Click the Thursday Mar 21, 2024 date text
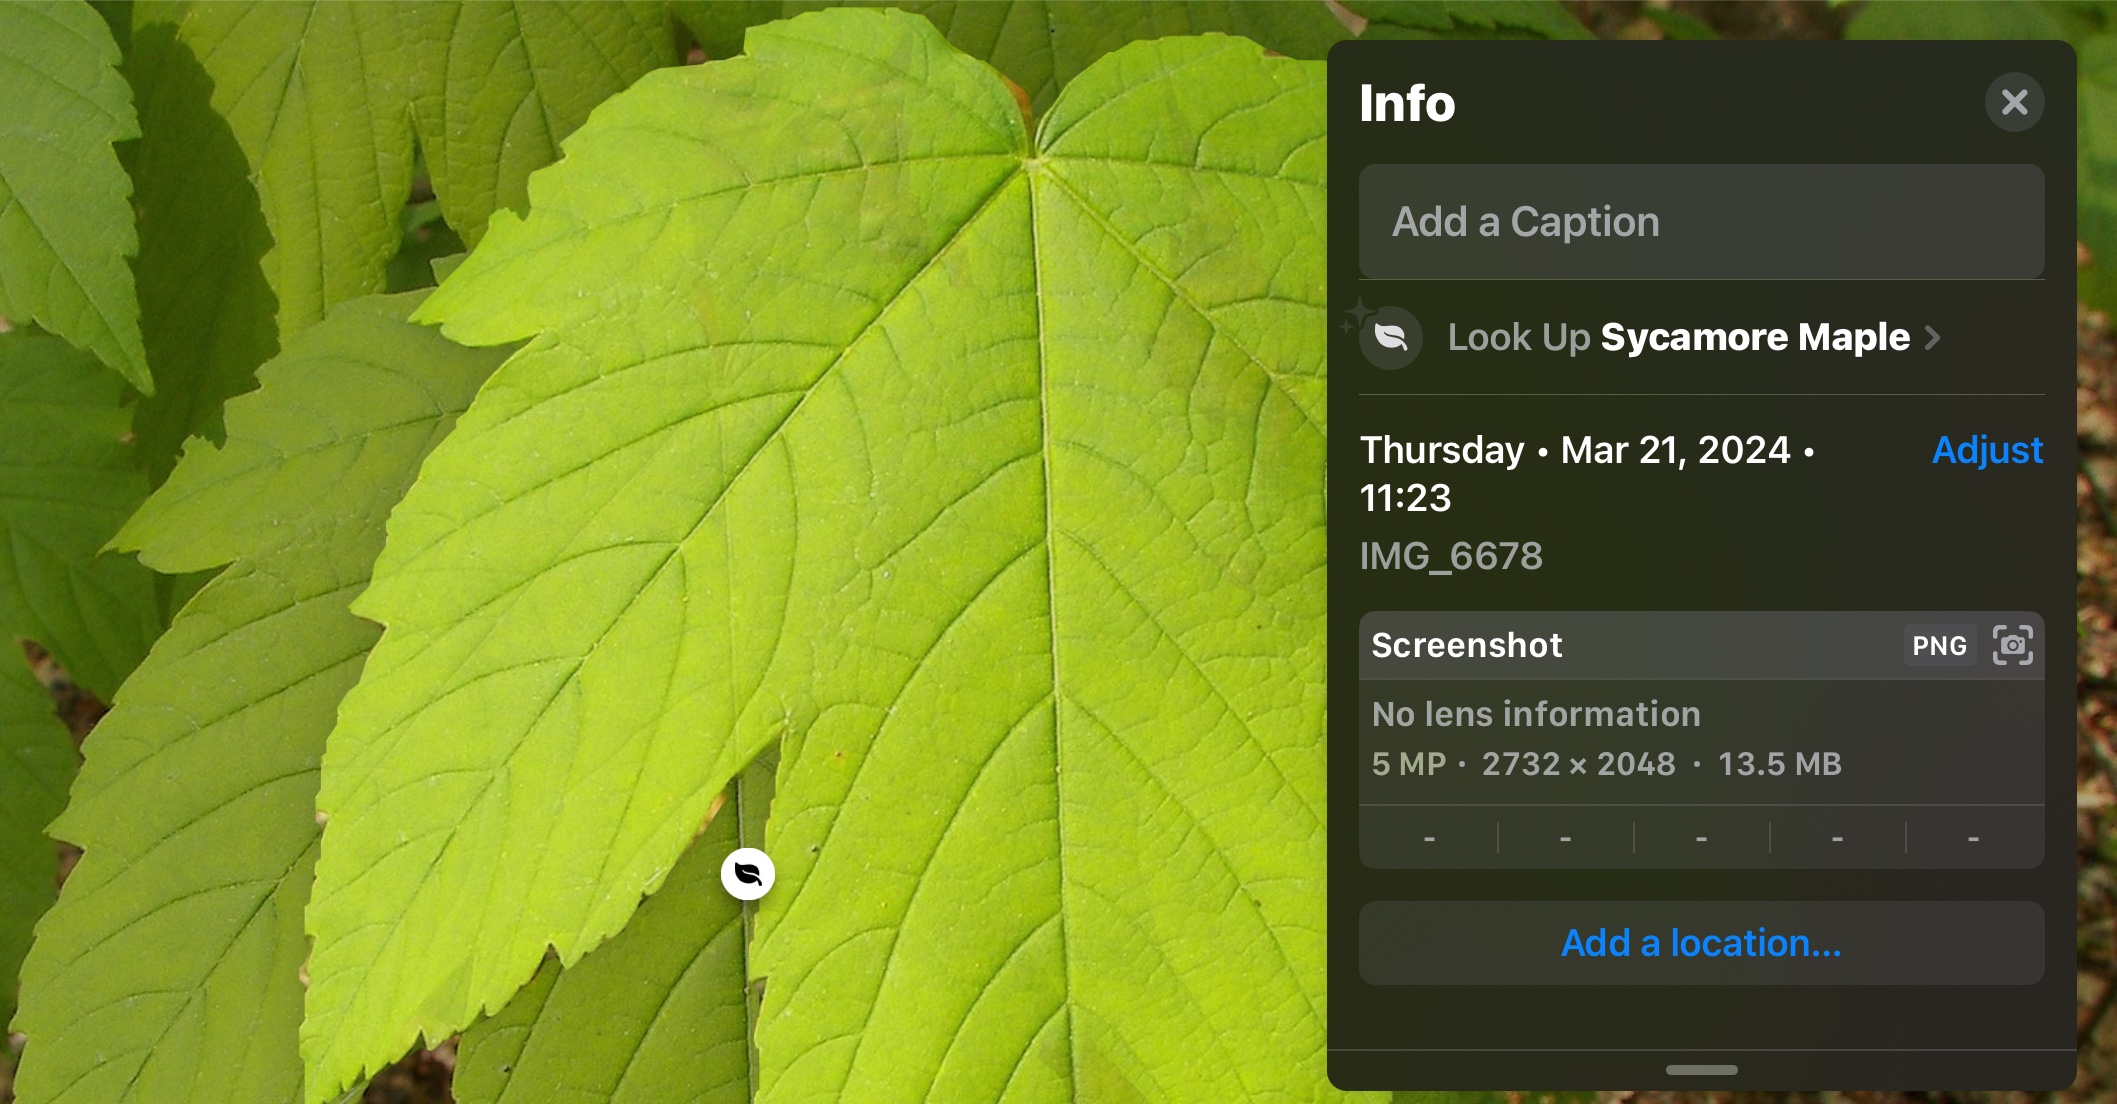 [x=1587, y=451]
